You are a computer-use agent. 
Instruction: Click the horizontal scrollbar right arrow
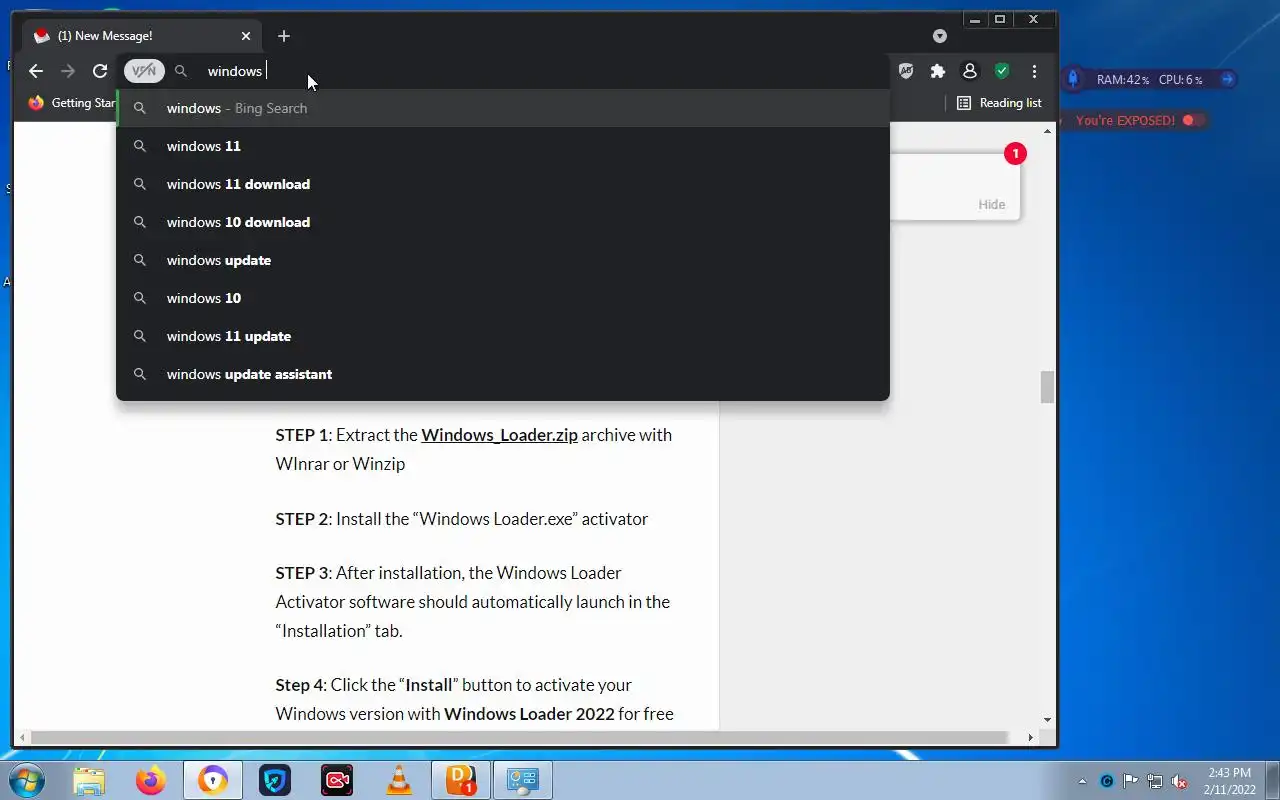click(x=1031, y=738)
